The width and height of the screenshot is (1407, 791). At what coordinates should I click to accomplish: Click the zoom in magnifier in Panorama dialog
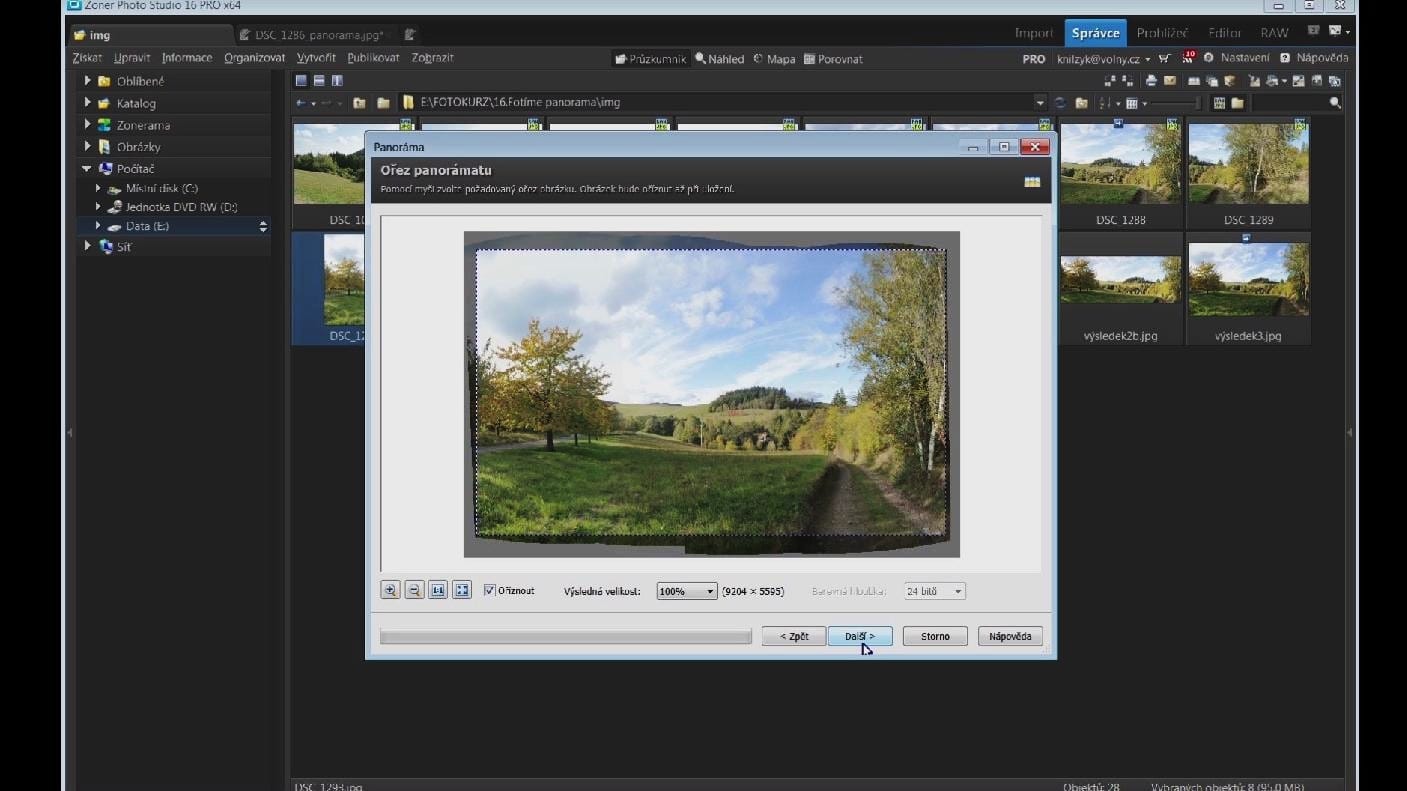pos(390,591)
